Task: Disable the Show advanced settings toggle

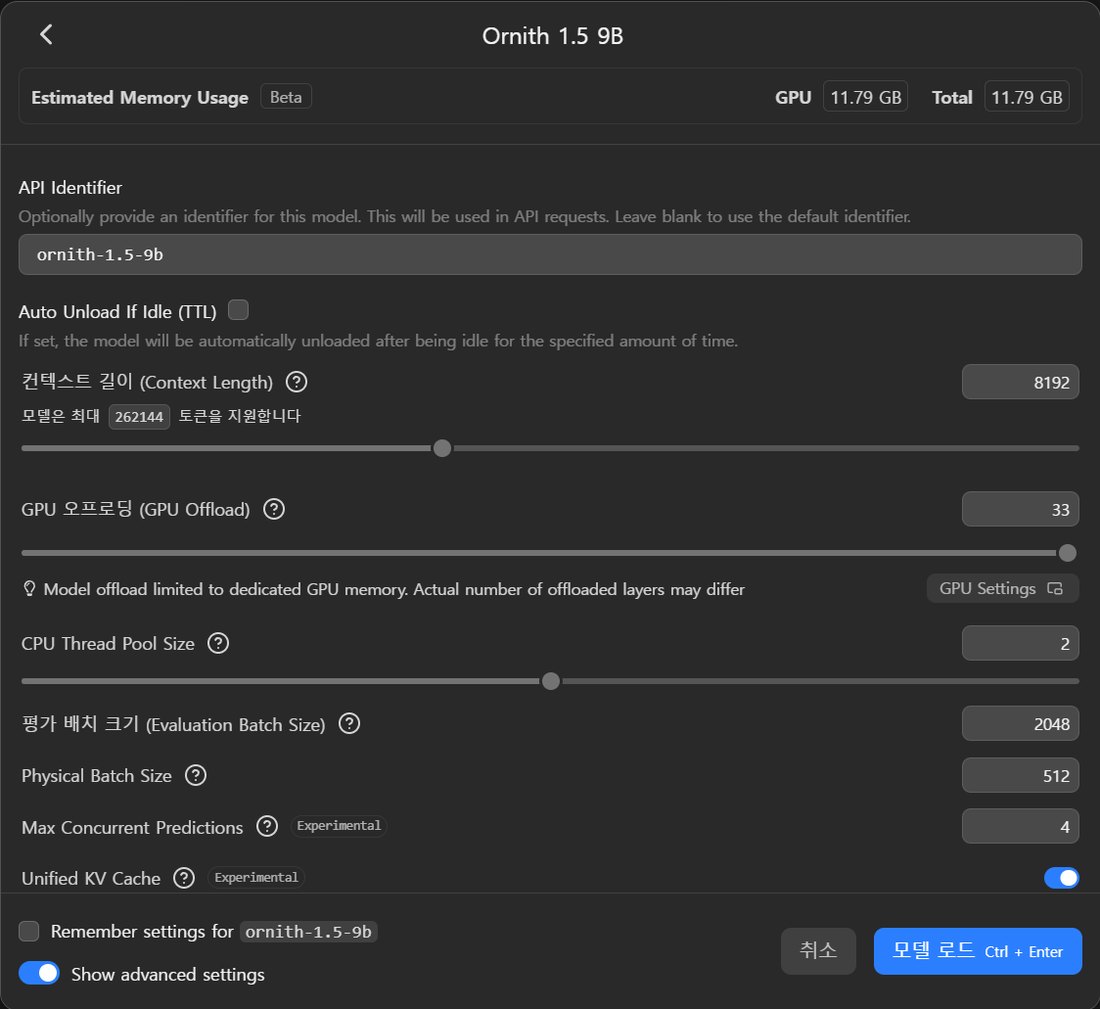Action: [39, 973]
